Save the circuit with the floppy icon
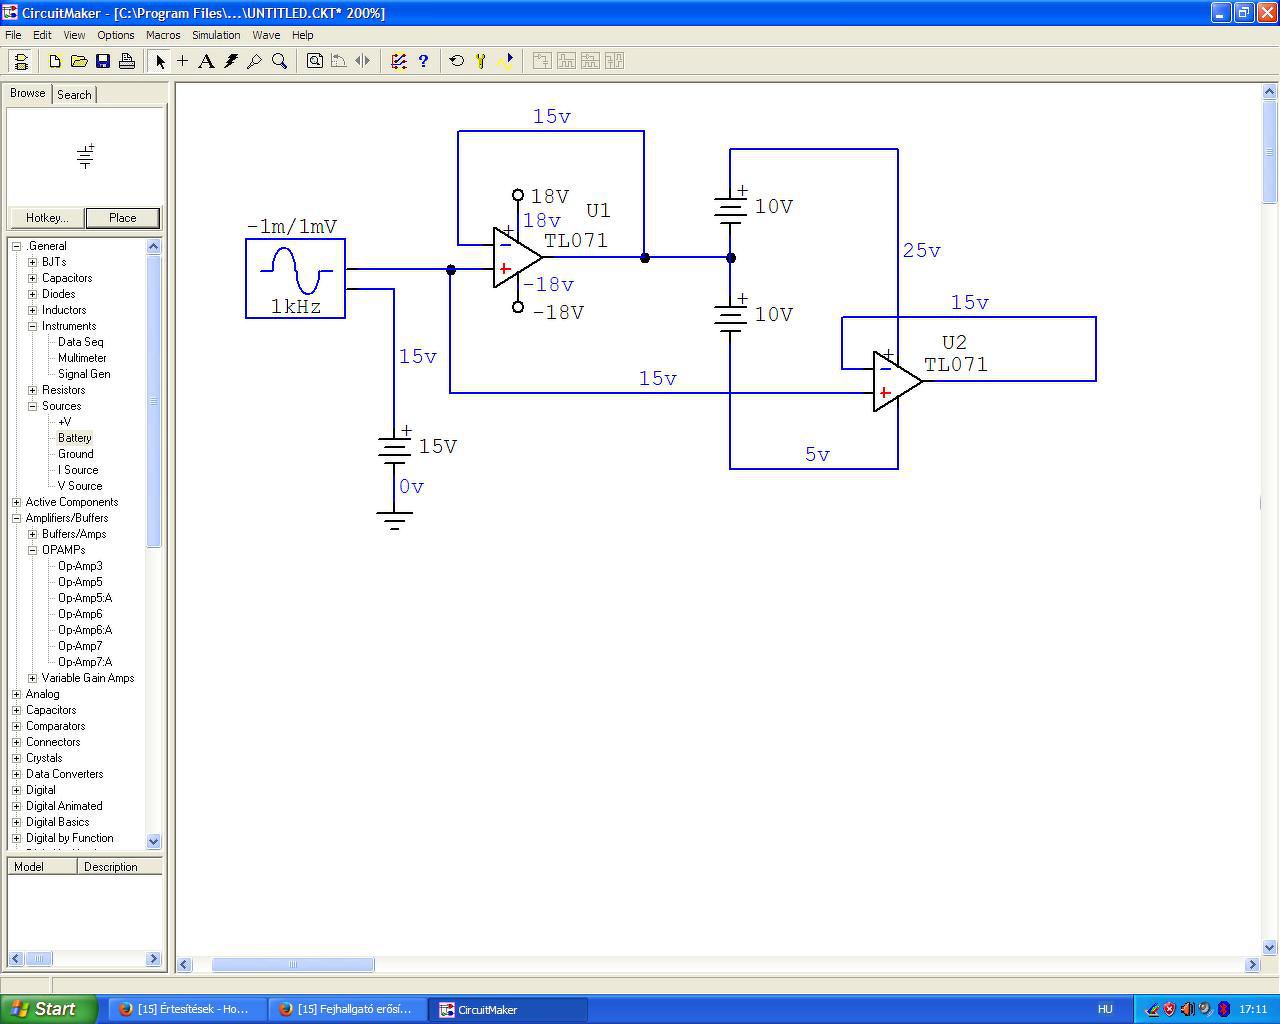Image resolution: width=1280 pixels, height=1024 pixels. [x=103, y=61]
